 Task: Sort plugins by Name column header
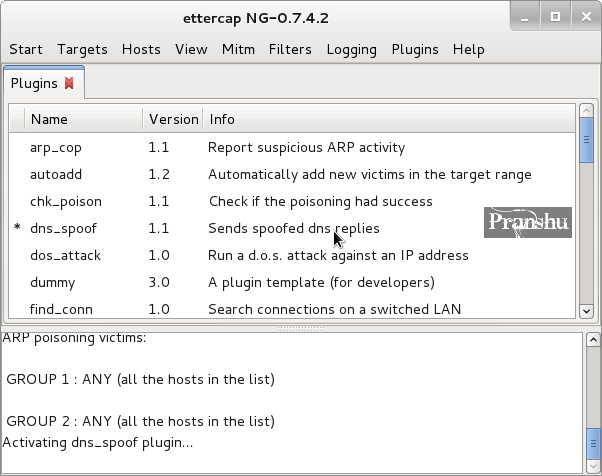[x=84, y=119]
